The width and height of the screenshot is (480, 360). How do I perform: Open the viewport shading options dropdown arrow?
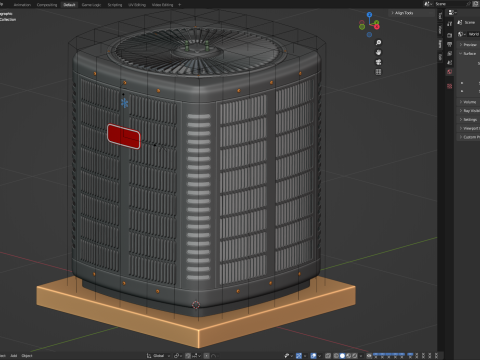click(x=361, y=356)
